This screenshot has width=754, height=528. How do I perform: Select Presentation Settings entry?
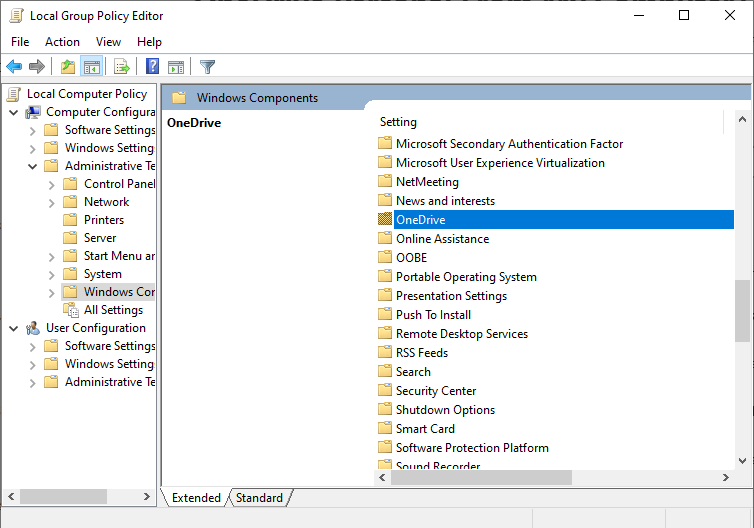[x=451, y=295]
